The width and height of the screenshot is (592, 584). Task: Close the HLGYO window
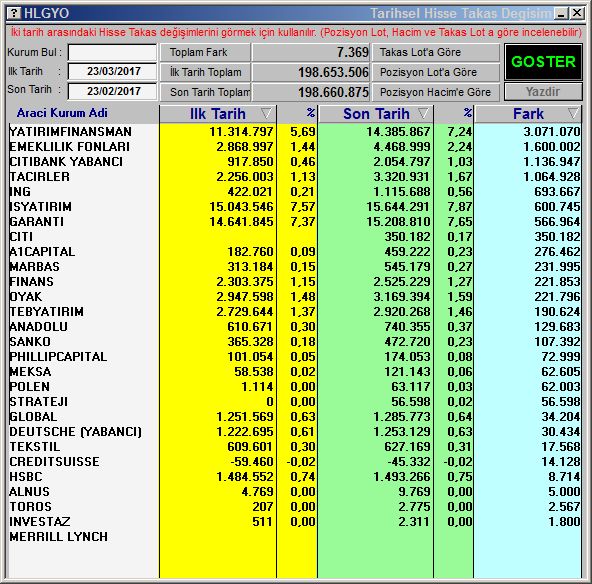[577, 14]
